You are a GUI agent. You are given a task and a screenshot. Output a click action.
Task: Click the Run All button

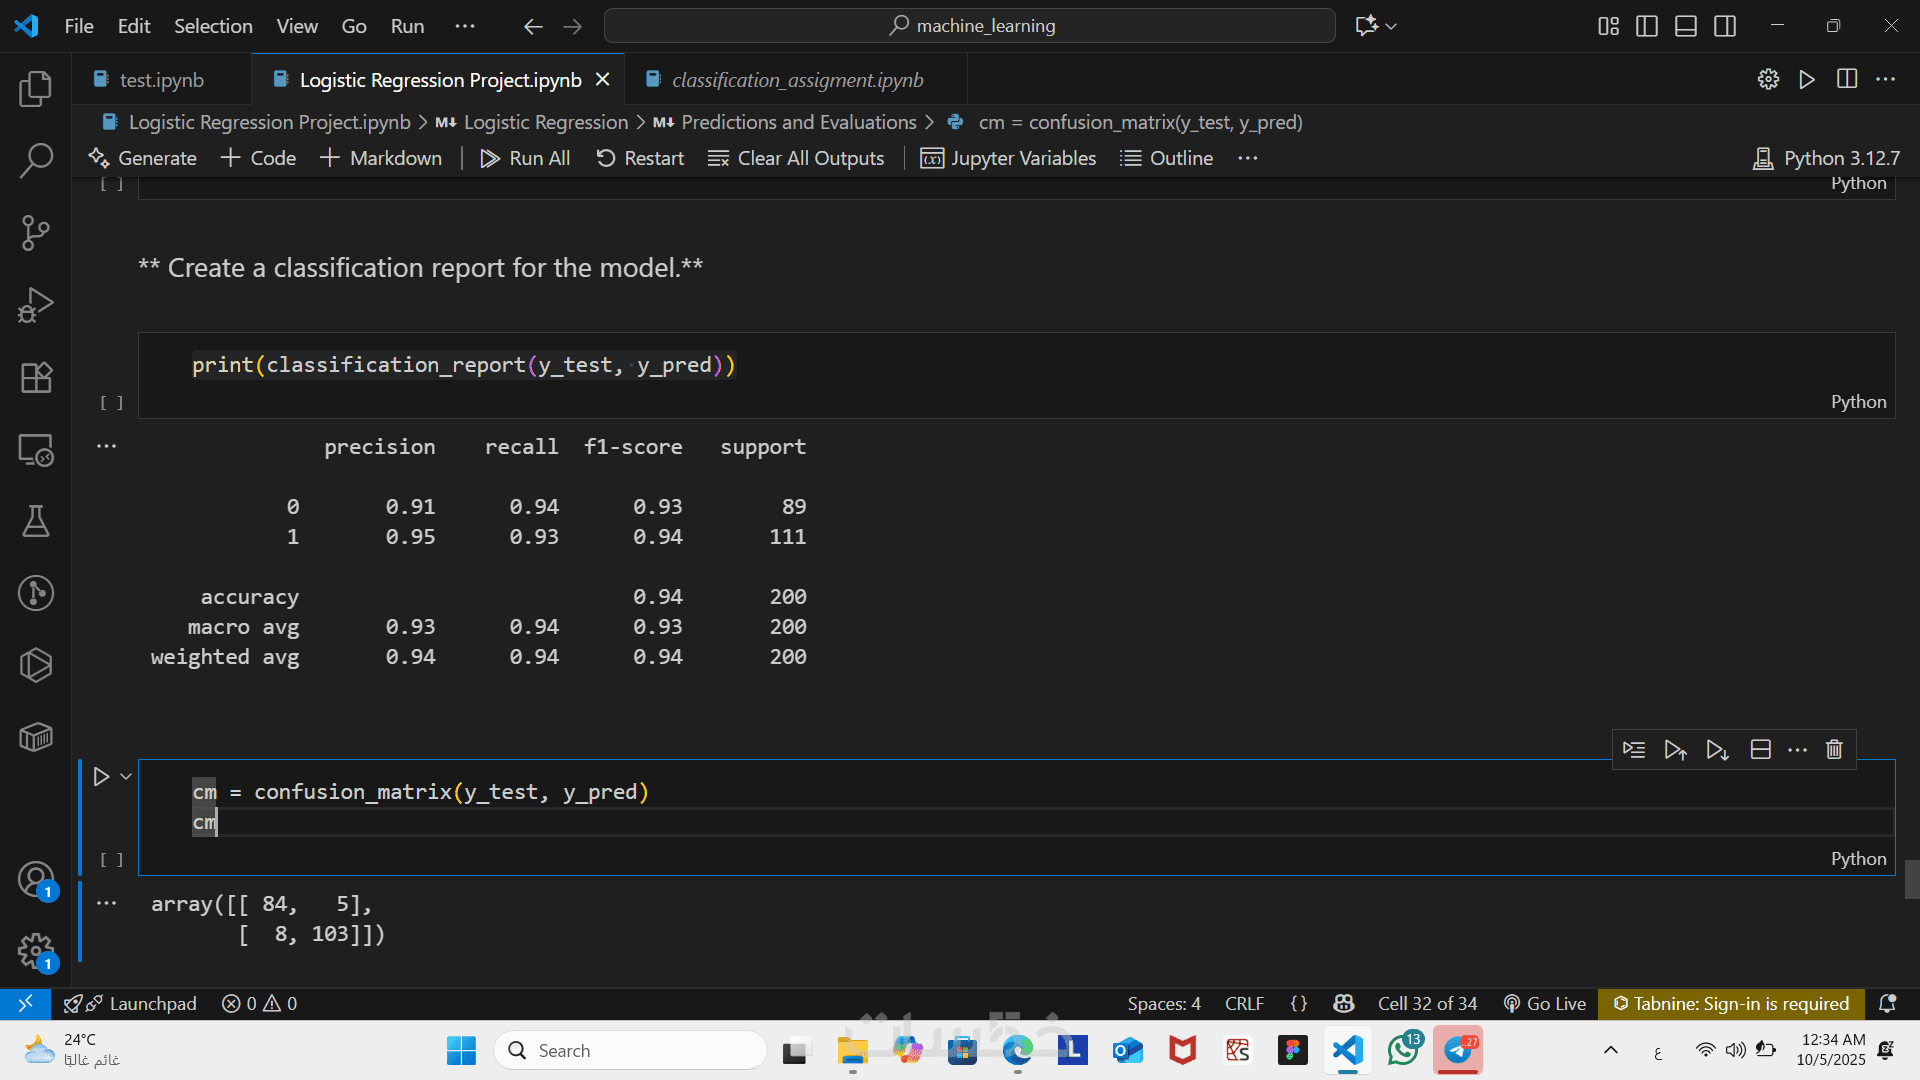pos(525,158)
